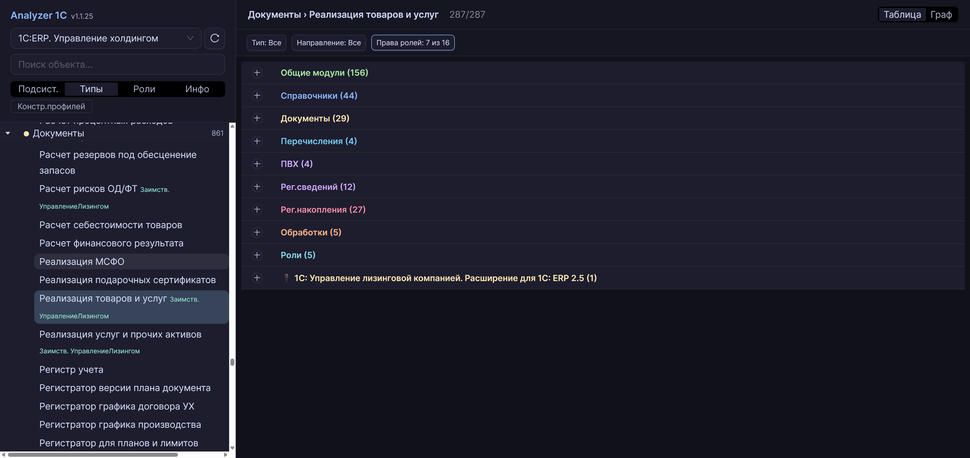Screen dimensions: 970x458
Task: Expand the Общие модули (156) group
Action: pos(257,73)
